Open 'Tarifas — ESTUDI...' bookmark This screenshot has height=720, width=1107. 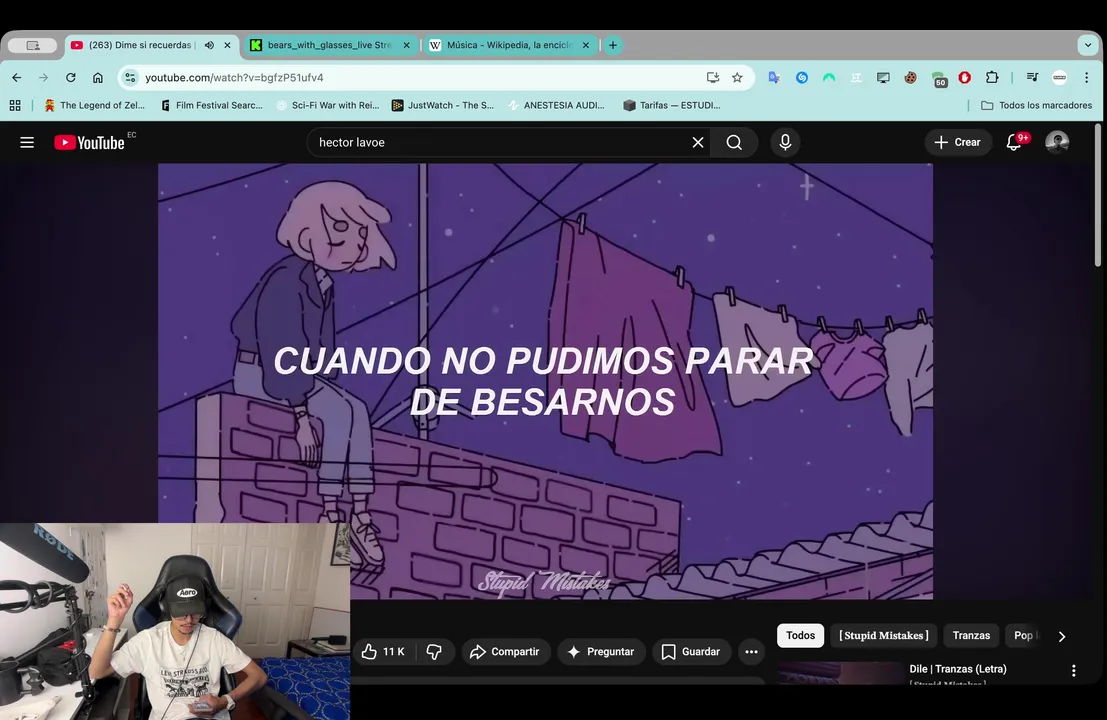coord(672,105)
